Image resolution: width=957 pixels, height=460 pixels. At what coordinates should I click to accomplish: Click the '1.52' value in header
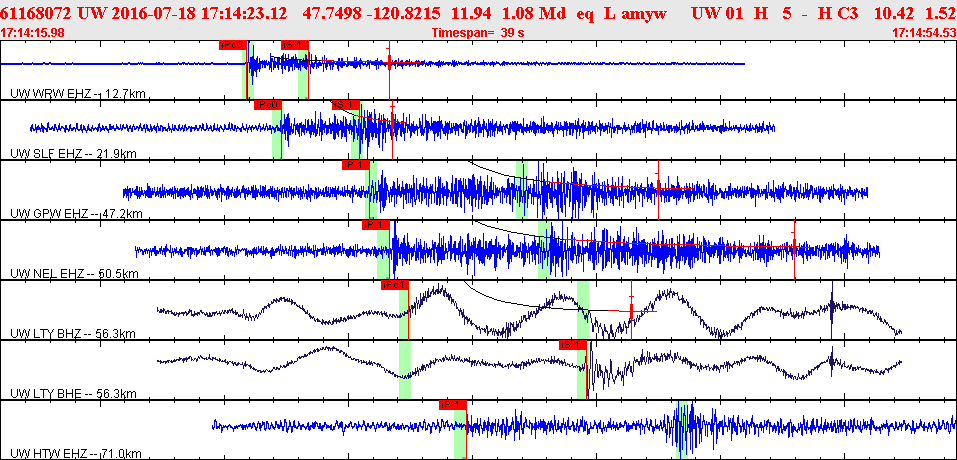pos(940,12)
